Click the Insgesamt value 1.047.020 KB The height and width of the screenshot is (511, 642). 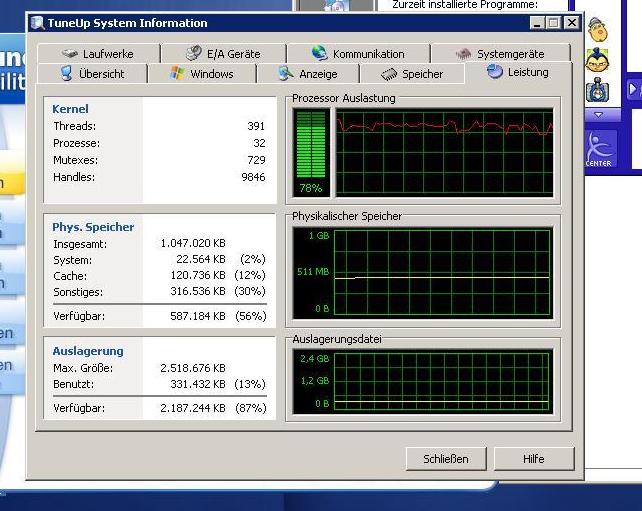[193, 243]
